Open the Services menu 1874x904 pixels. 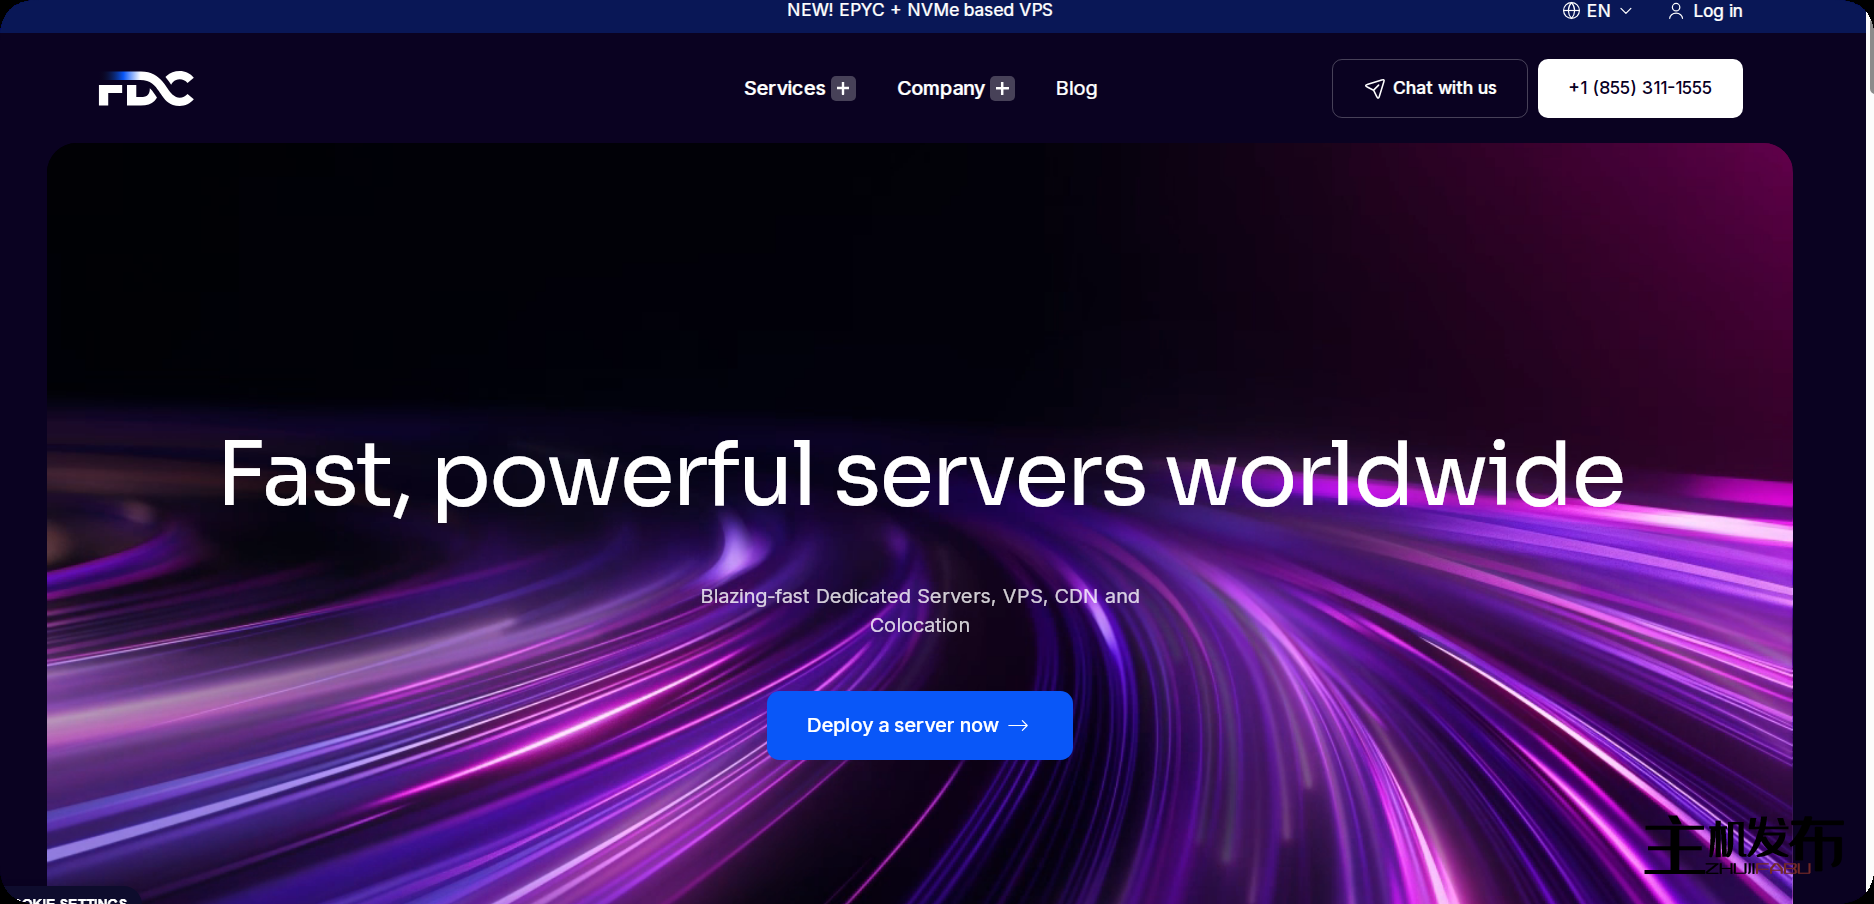pyautogui.click(x=784, y=89)
